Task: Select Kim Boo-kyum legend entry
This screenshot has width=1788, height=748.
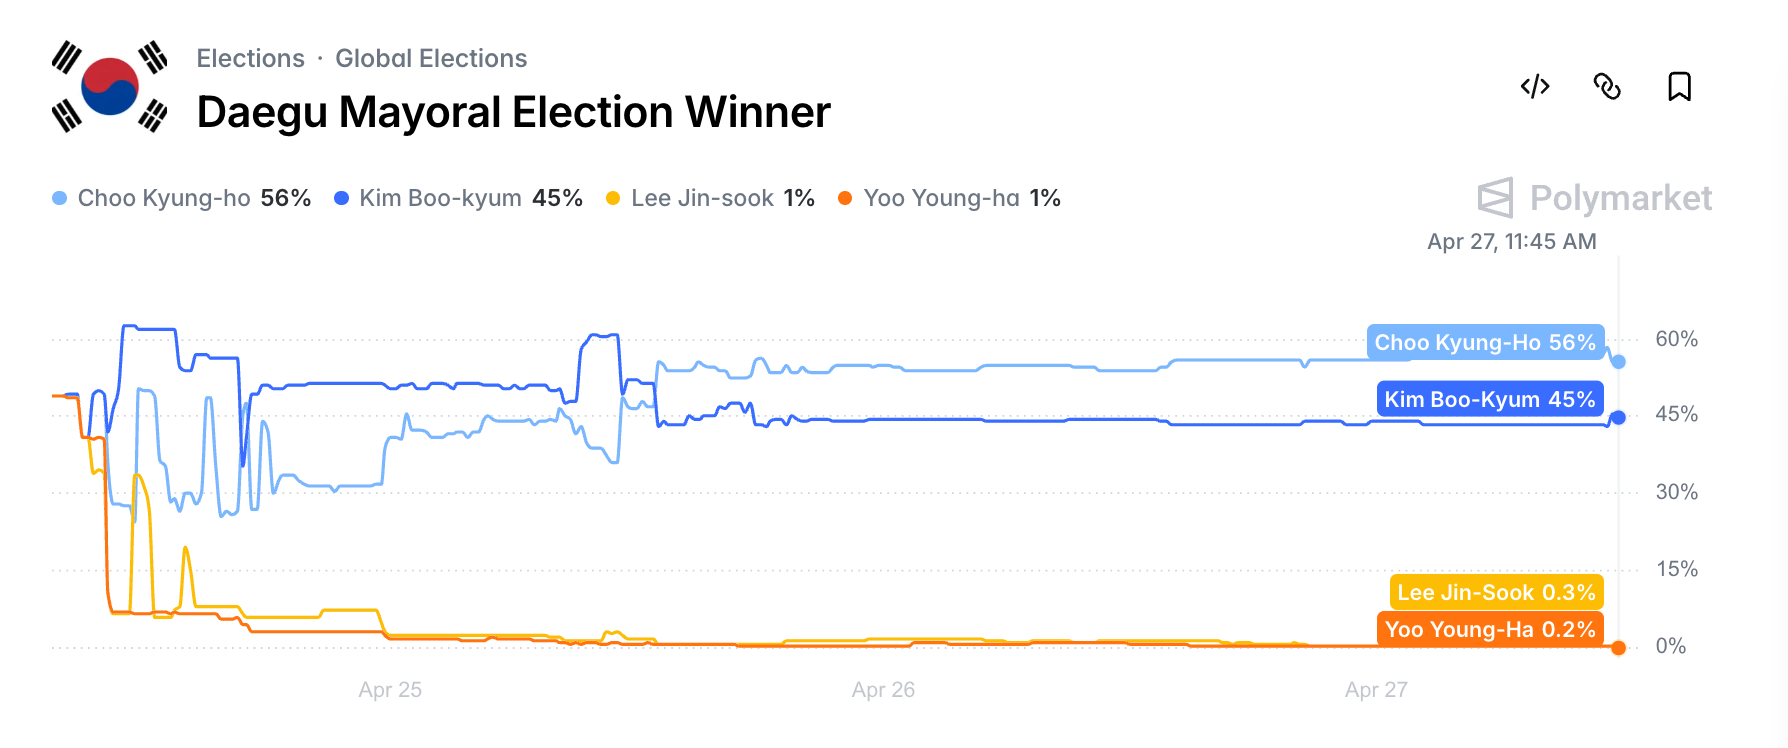Action: 458,198
